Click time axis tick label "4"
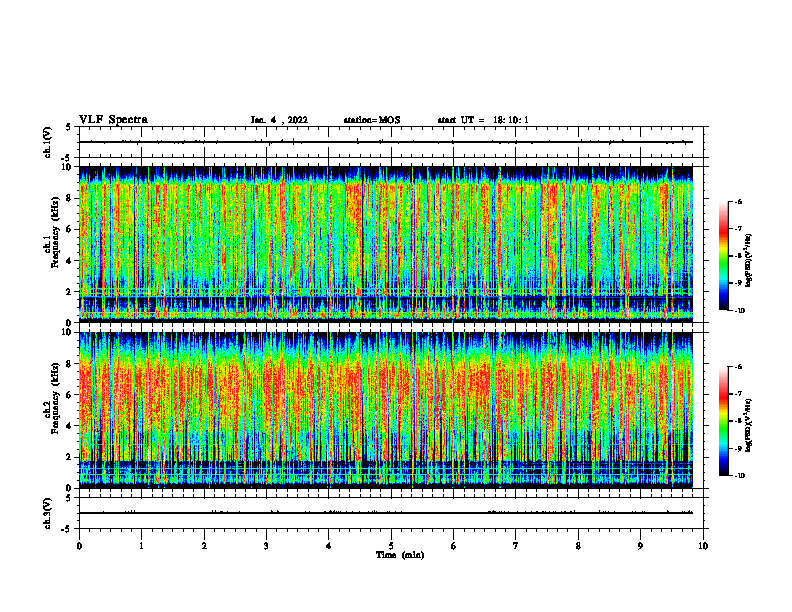The image size is (792, 612). pyautogui.click(x=329, y=546)
